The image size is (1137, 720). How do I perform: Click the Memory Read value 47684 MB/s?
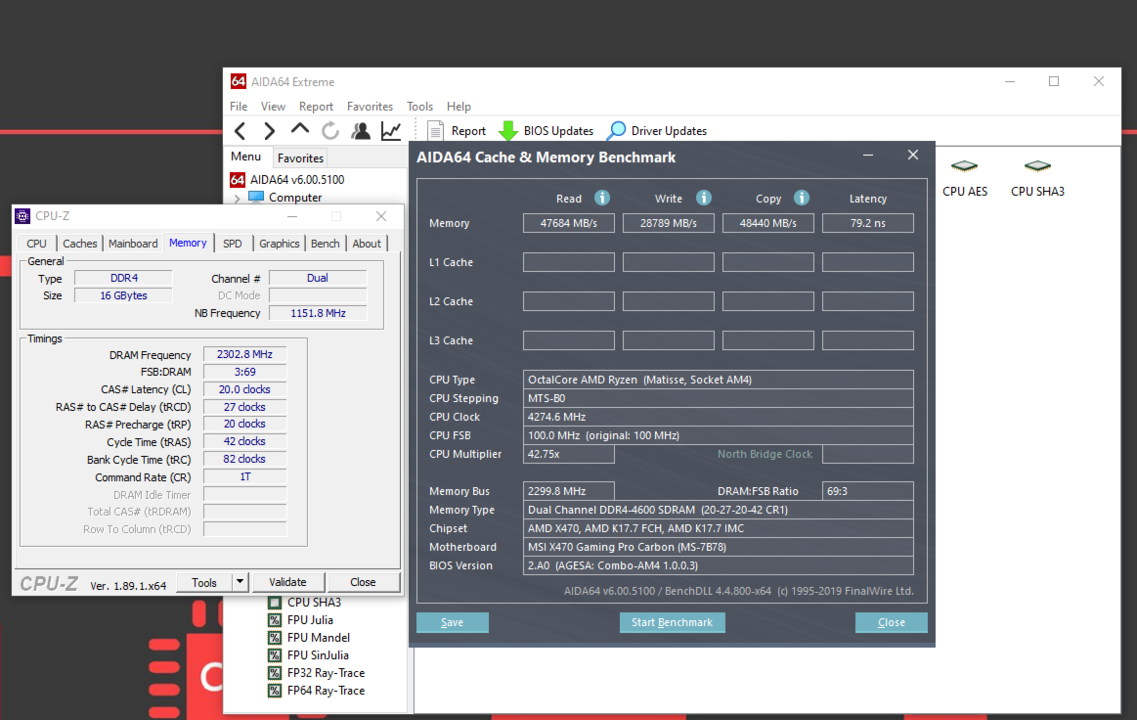pos(568,223)
